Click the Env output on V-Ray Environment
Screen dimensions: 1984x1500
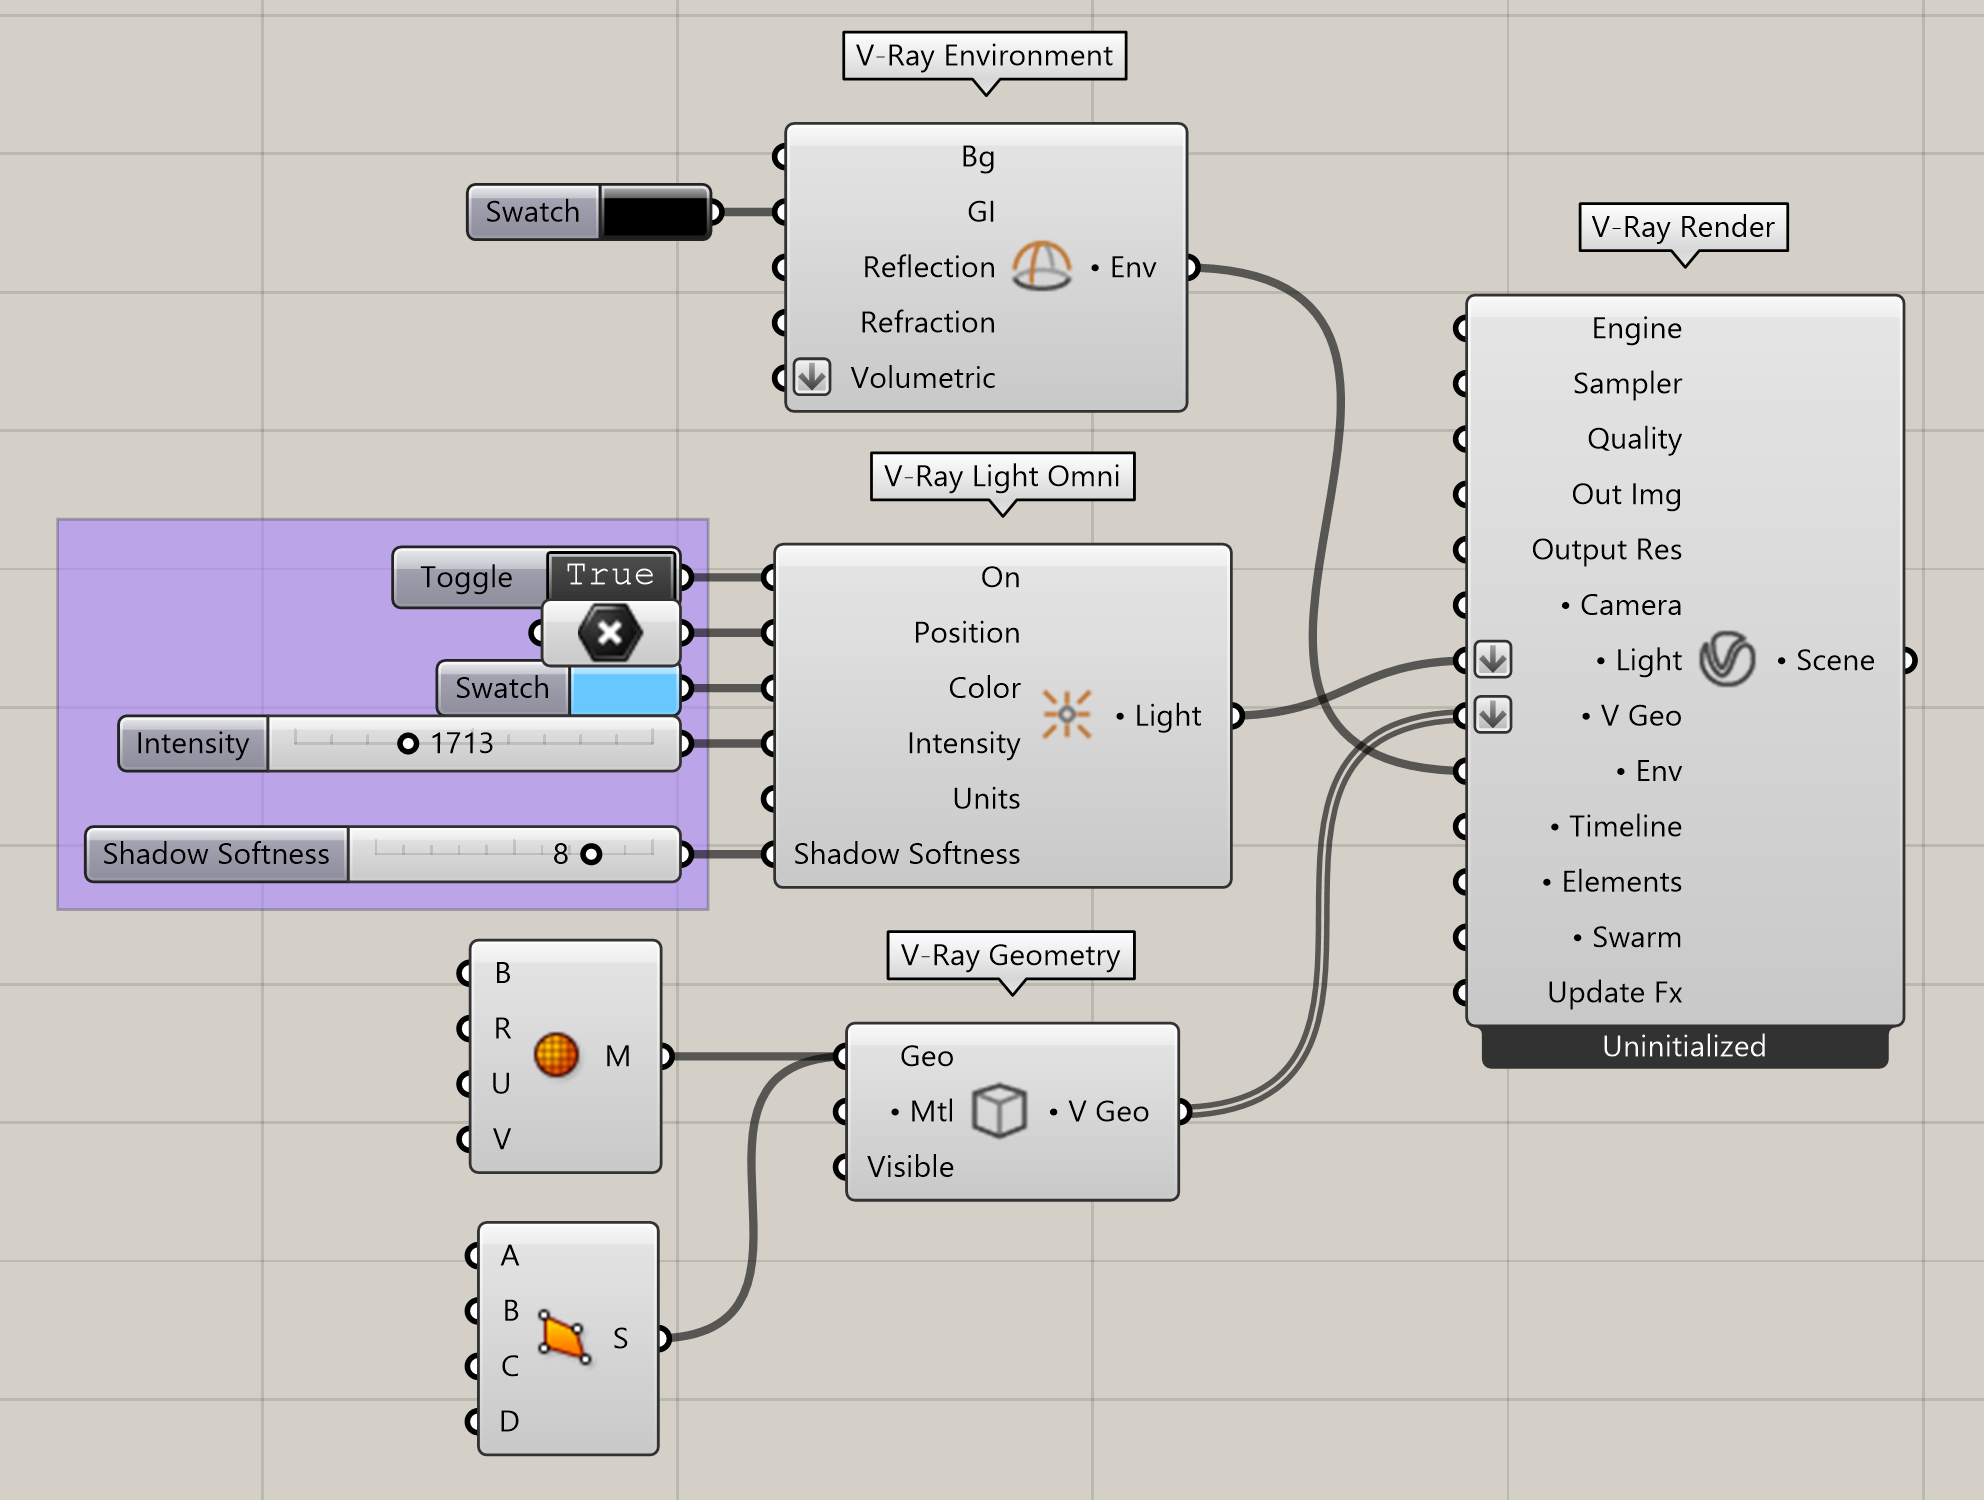coord(1132,267)
